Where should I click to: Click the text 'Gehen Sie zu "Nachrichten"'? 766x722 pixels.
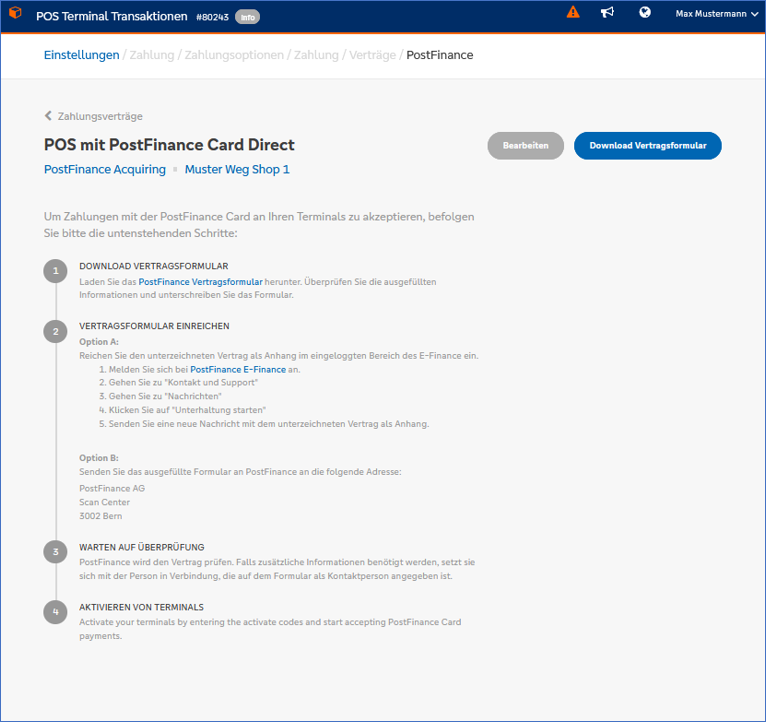[x=165, y=396]
